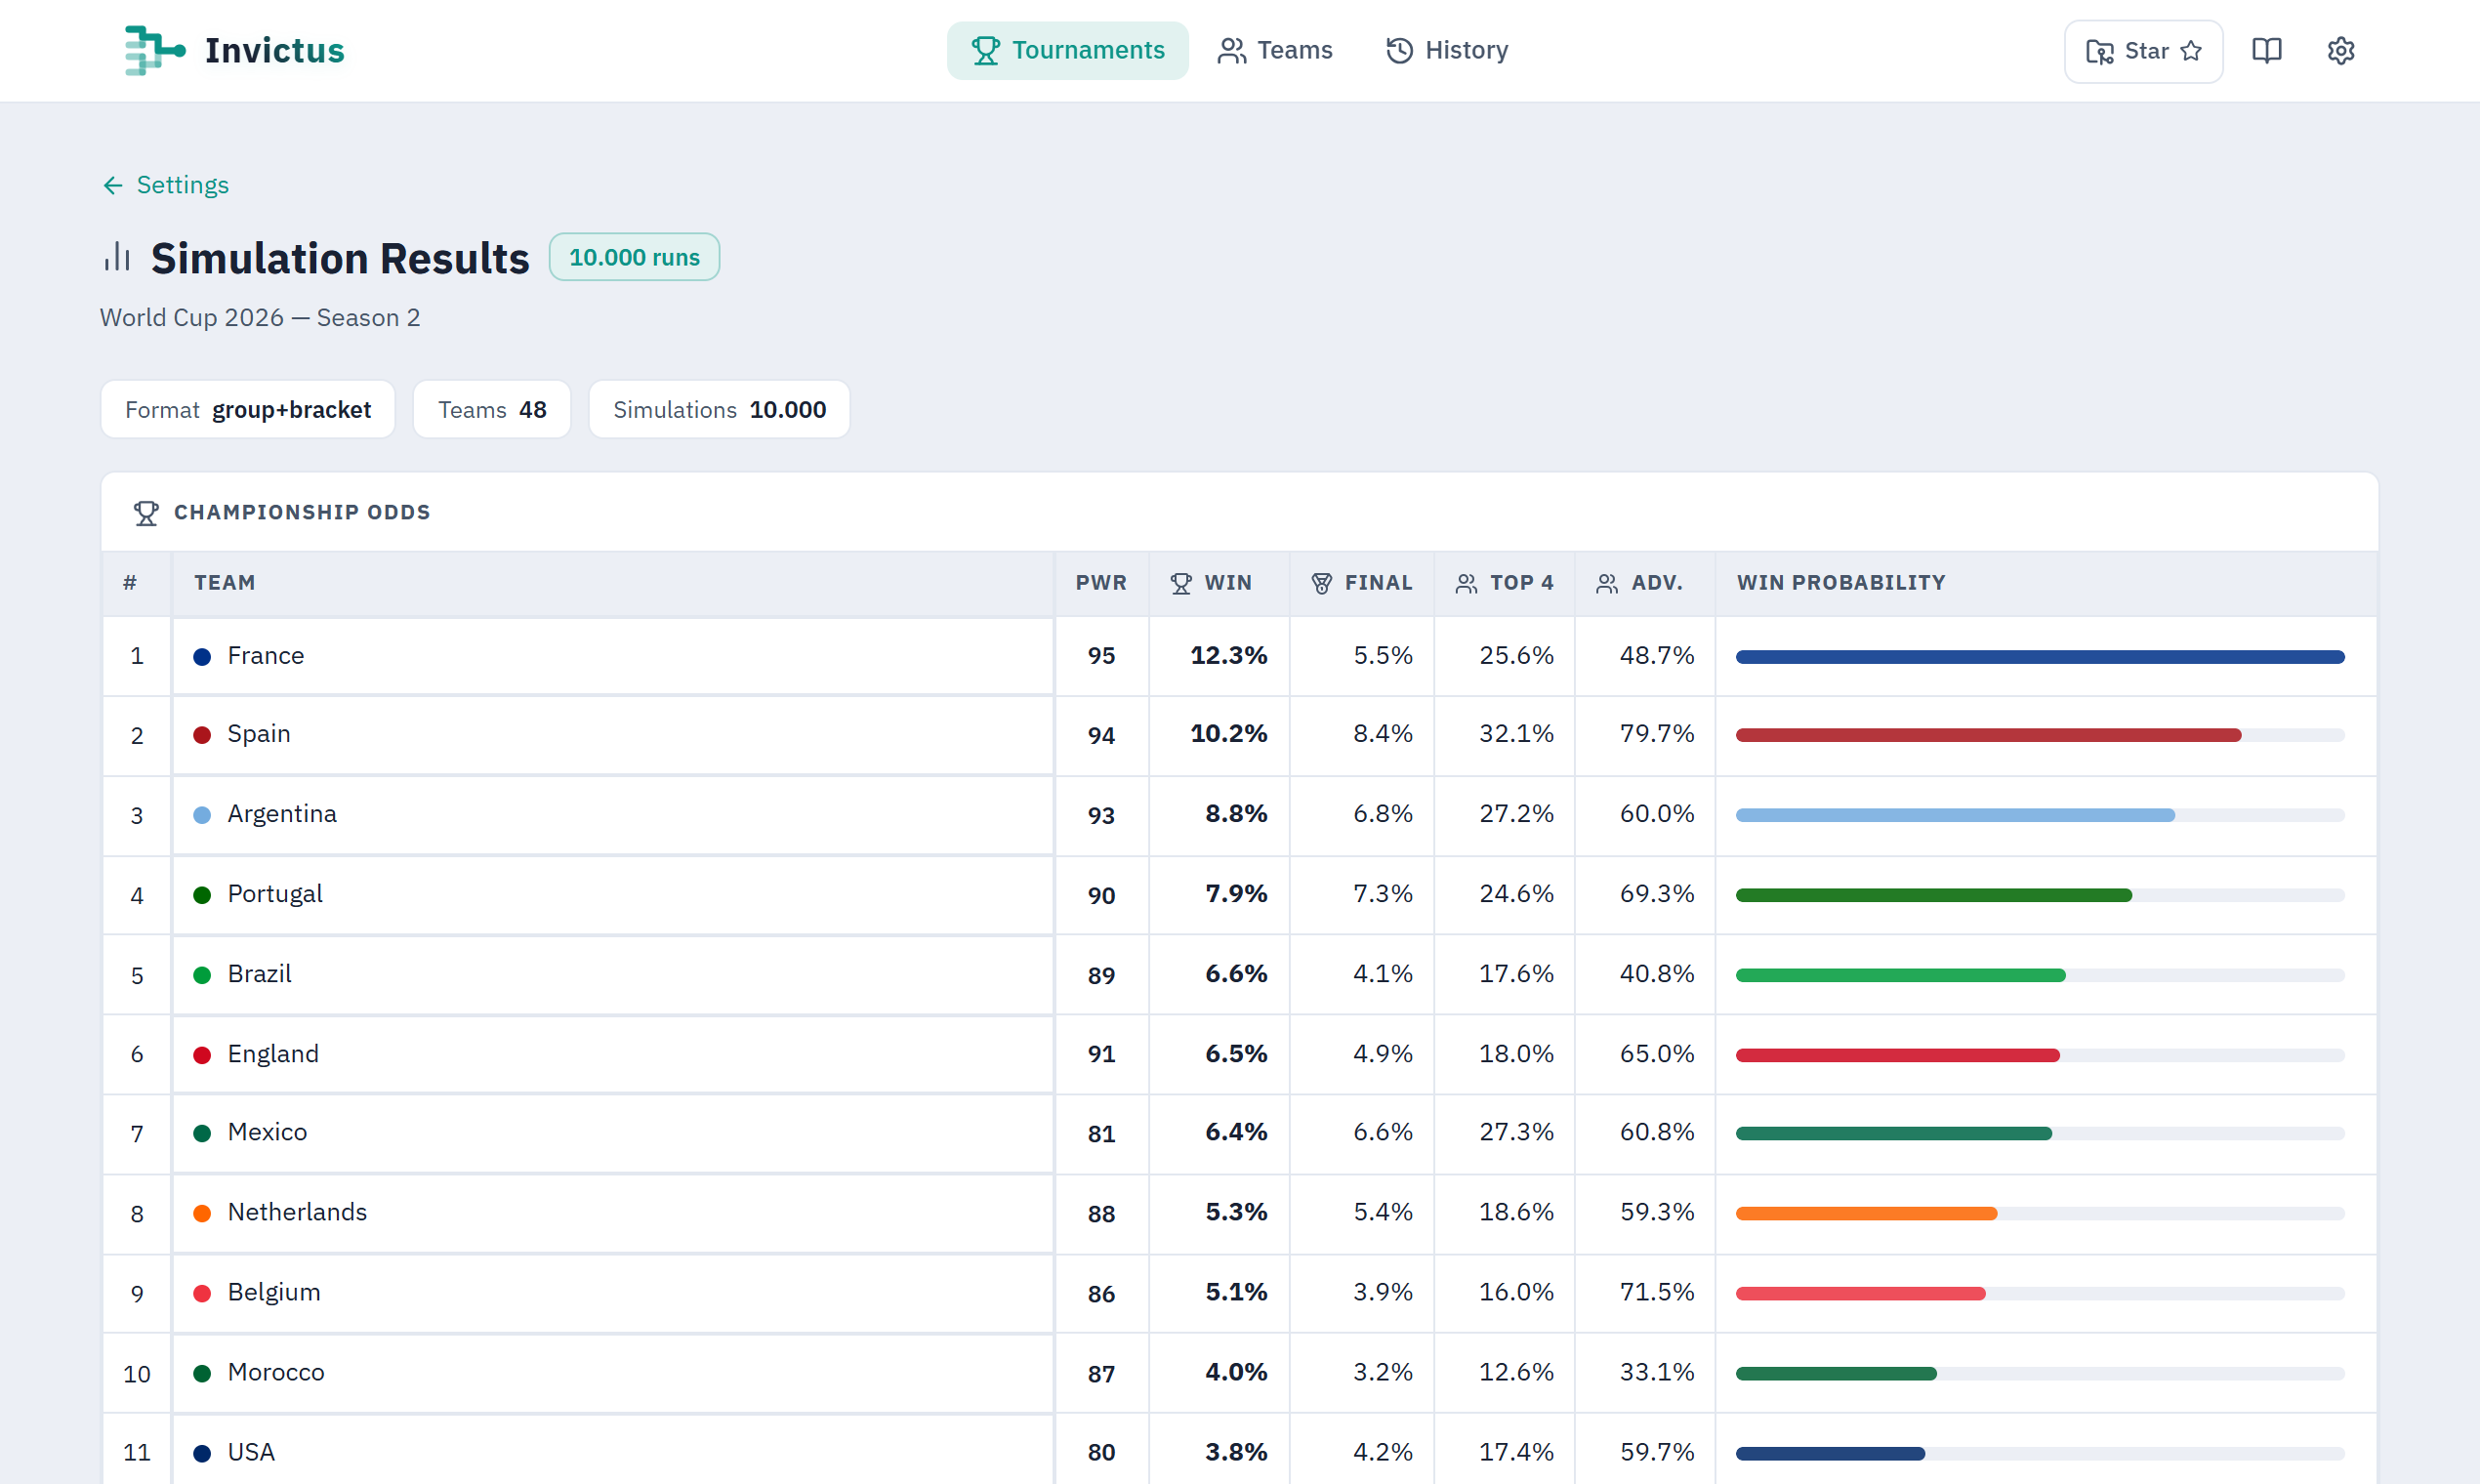Screen dimensions: 2480x1484
Task: Click the trophy icon in WIN column header
Action: click(1181, 583)
